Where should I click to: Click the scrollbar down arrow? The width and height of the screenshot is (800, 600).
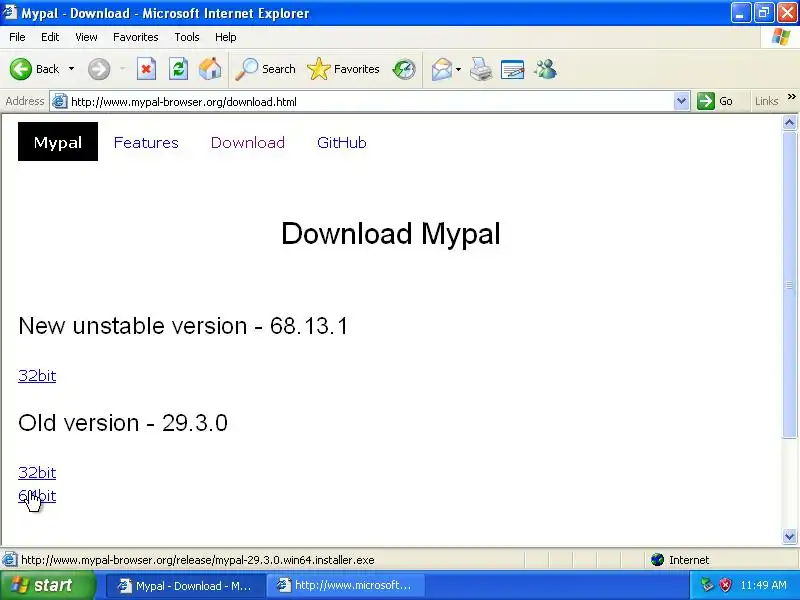click(789, 536)
